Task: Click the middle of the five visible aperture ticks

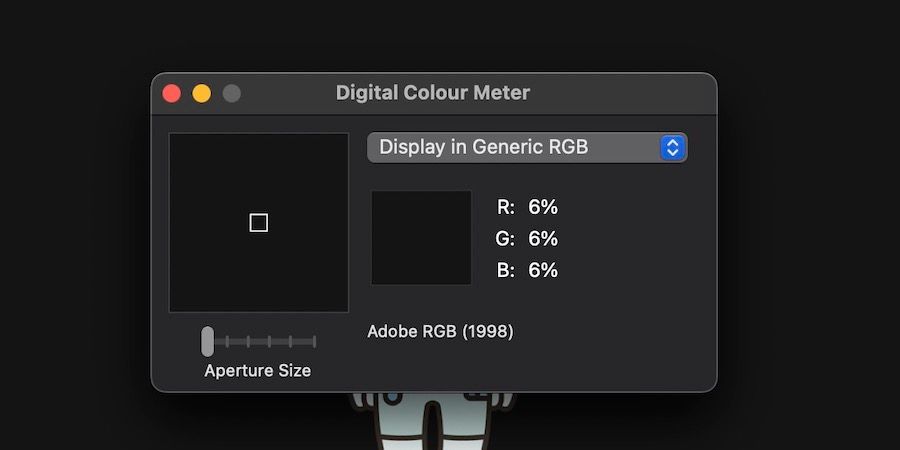Action: pos(271,341)
